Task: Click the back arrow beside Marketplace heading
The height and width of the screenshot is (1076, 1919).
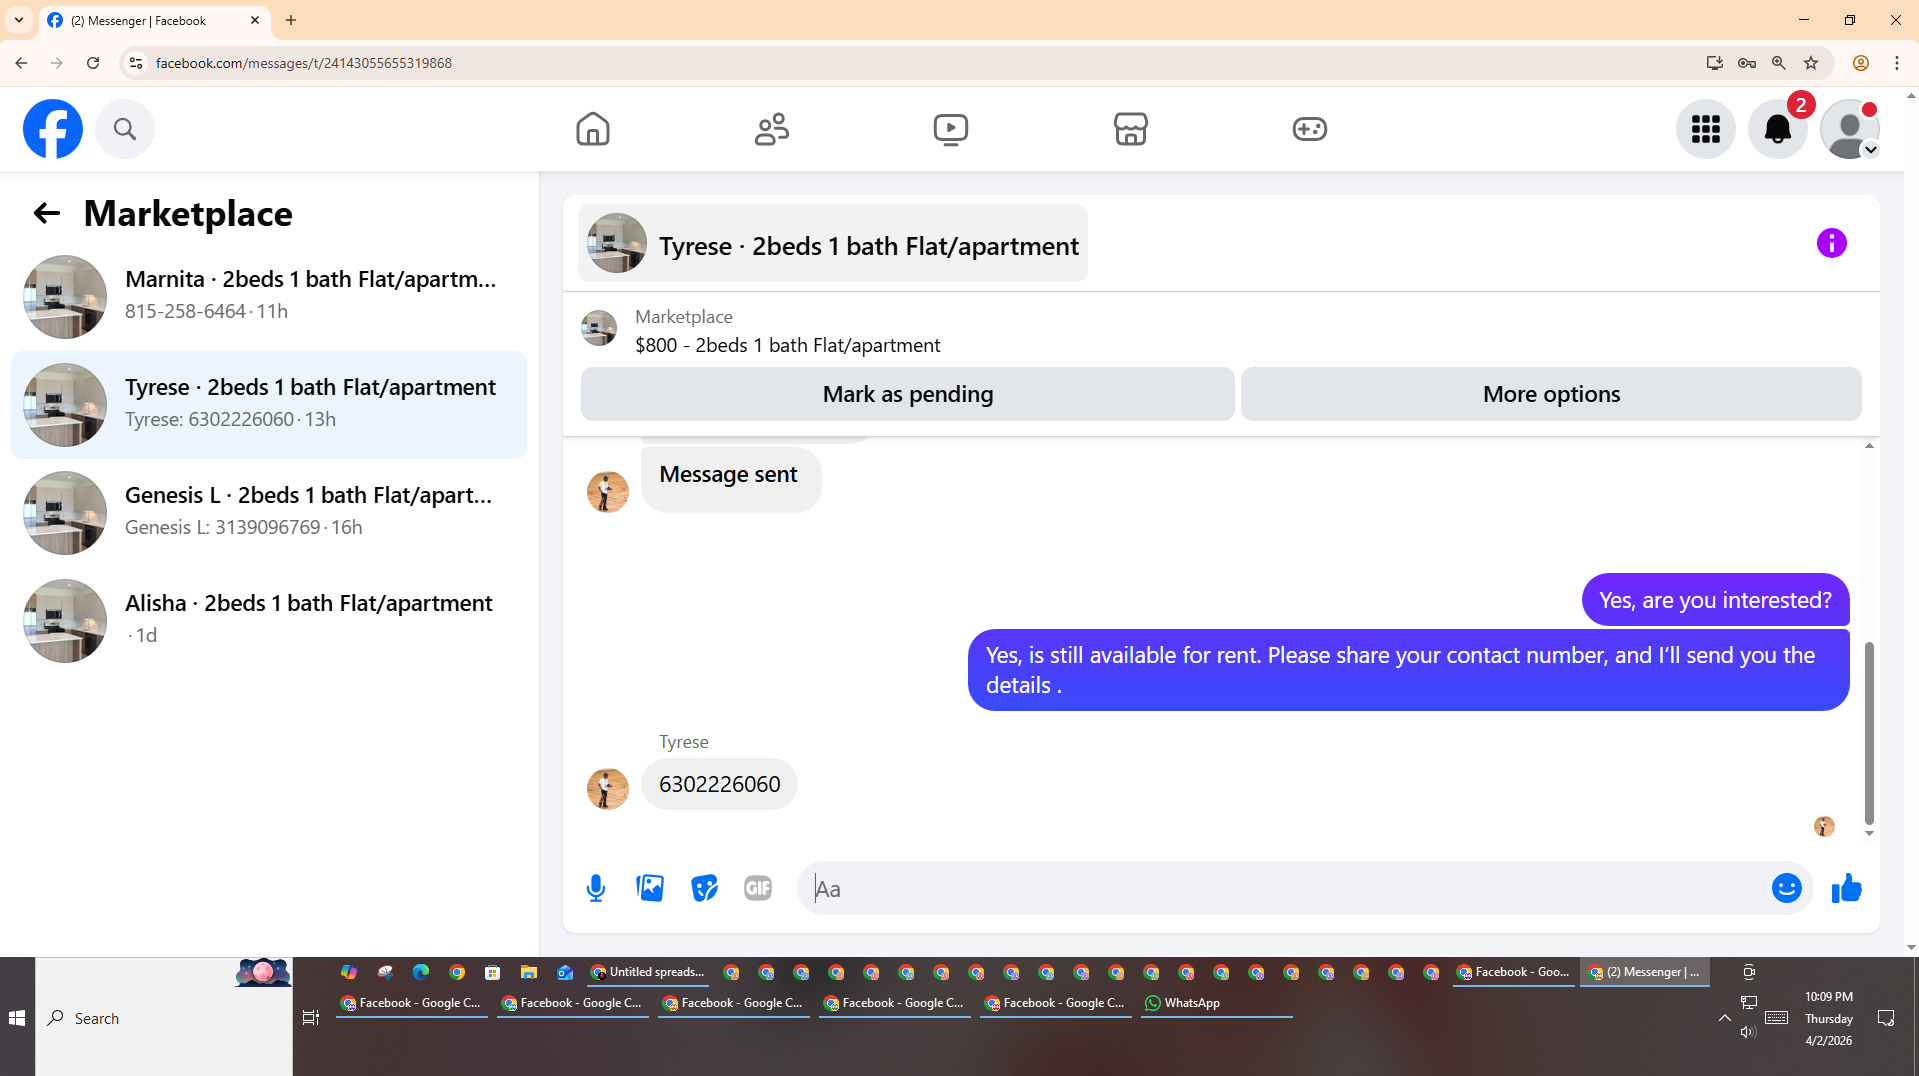Action: tap(46, 213)
